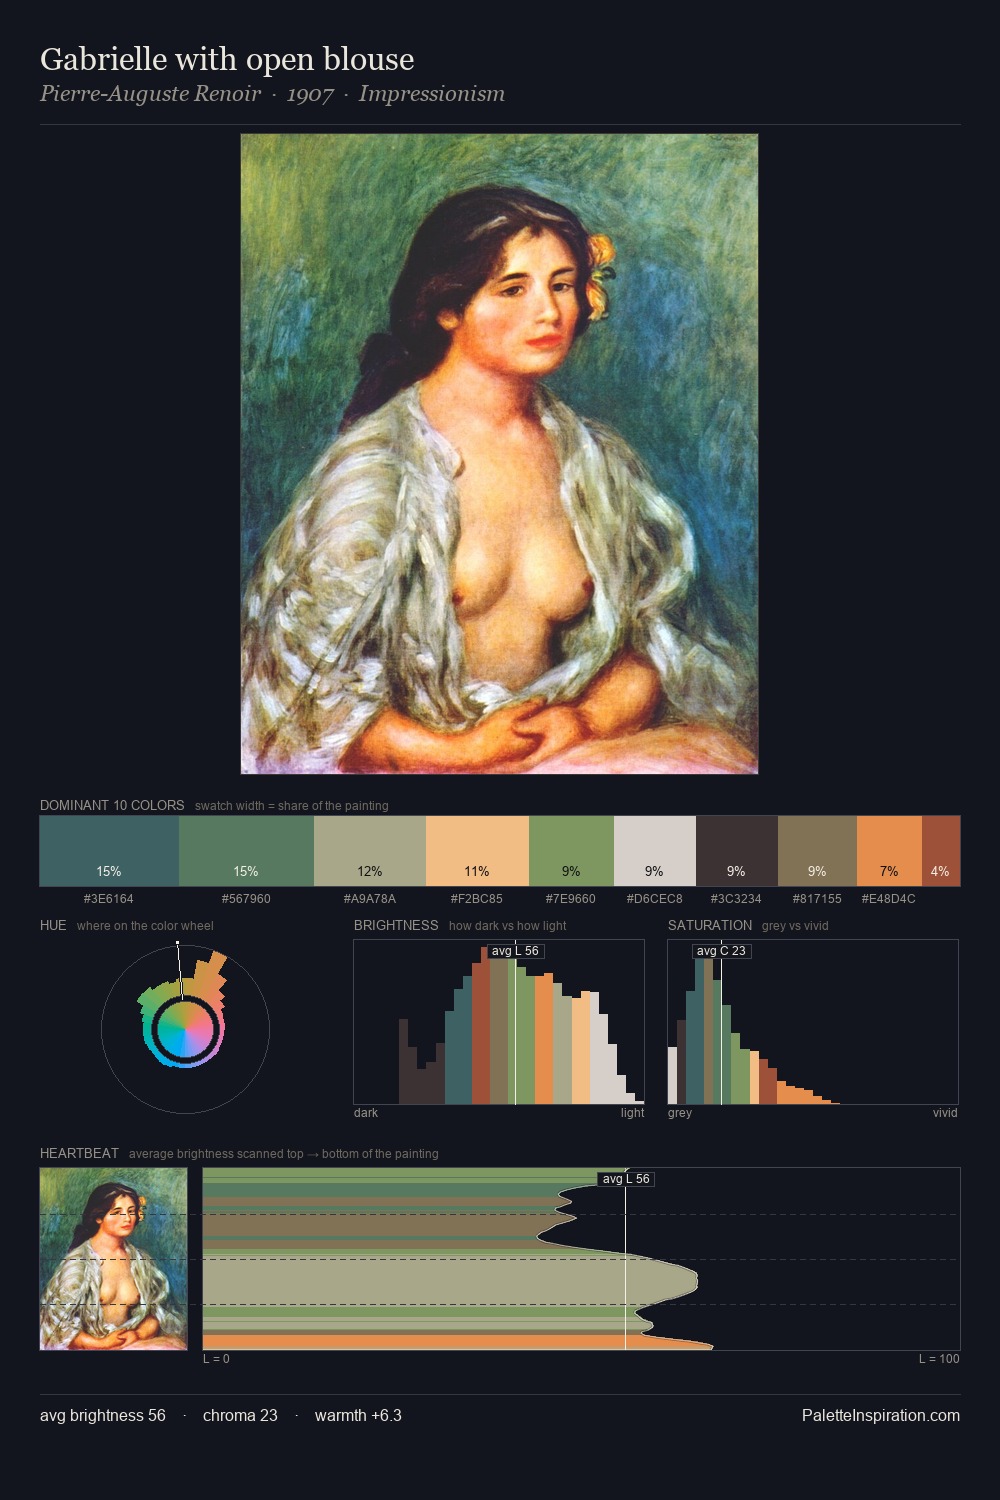Screen dimensions: 1000x1500
Task: Click 'where on the color wheel' caption
Action: [145, 925]
